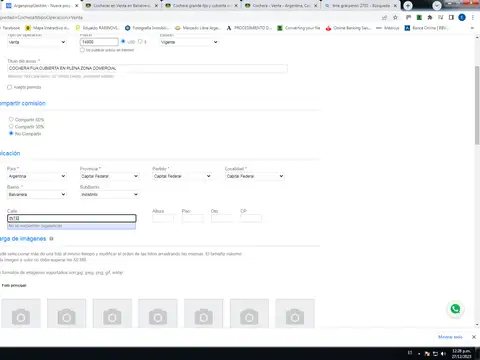This screenshot has height=360, width=480.
Task: Click the tab search chevron button
Action: click(x=437, y=5)
